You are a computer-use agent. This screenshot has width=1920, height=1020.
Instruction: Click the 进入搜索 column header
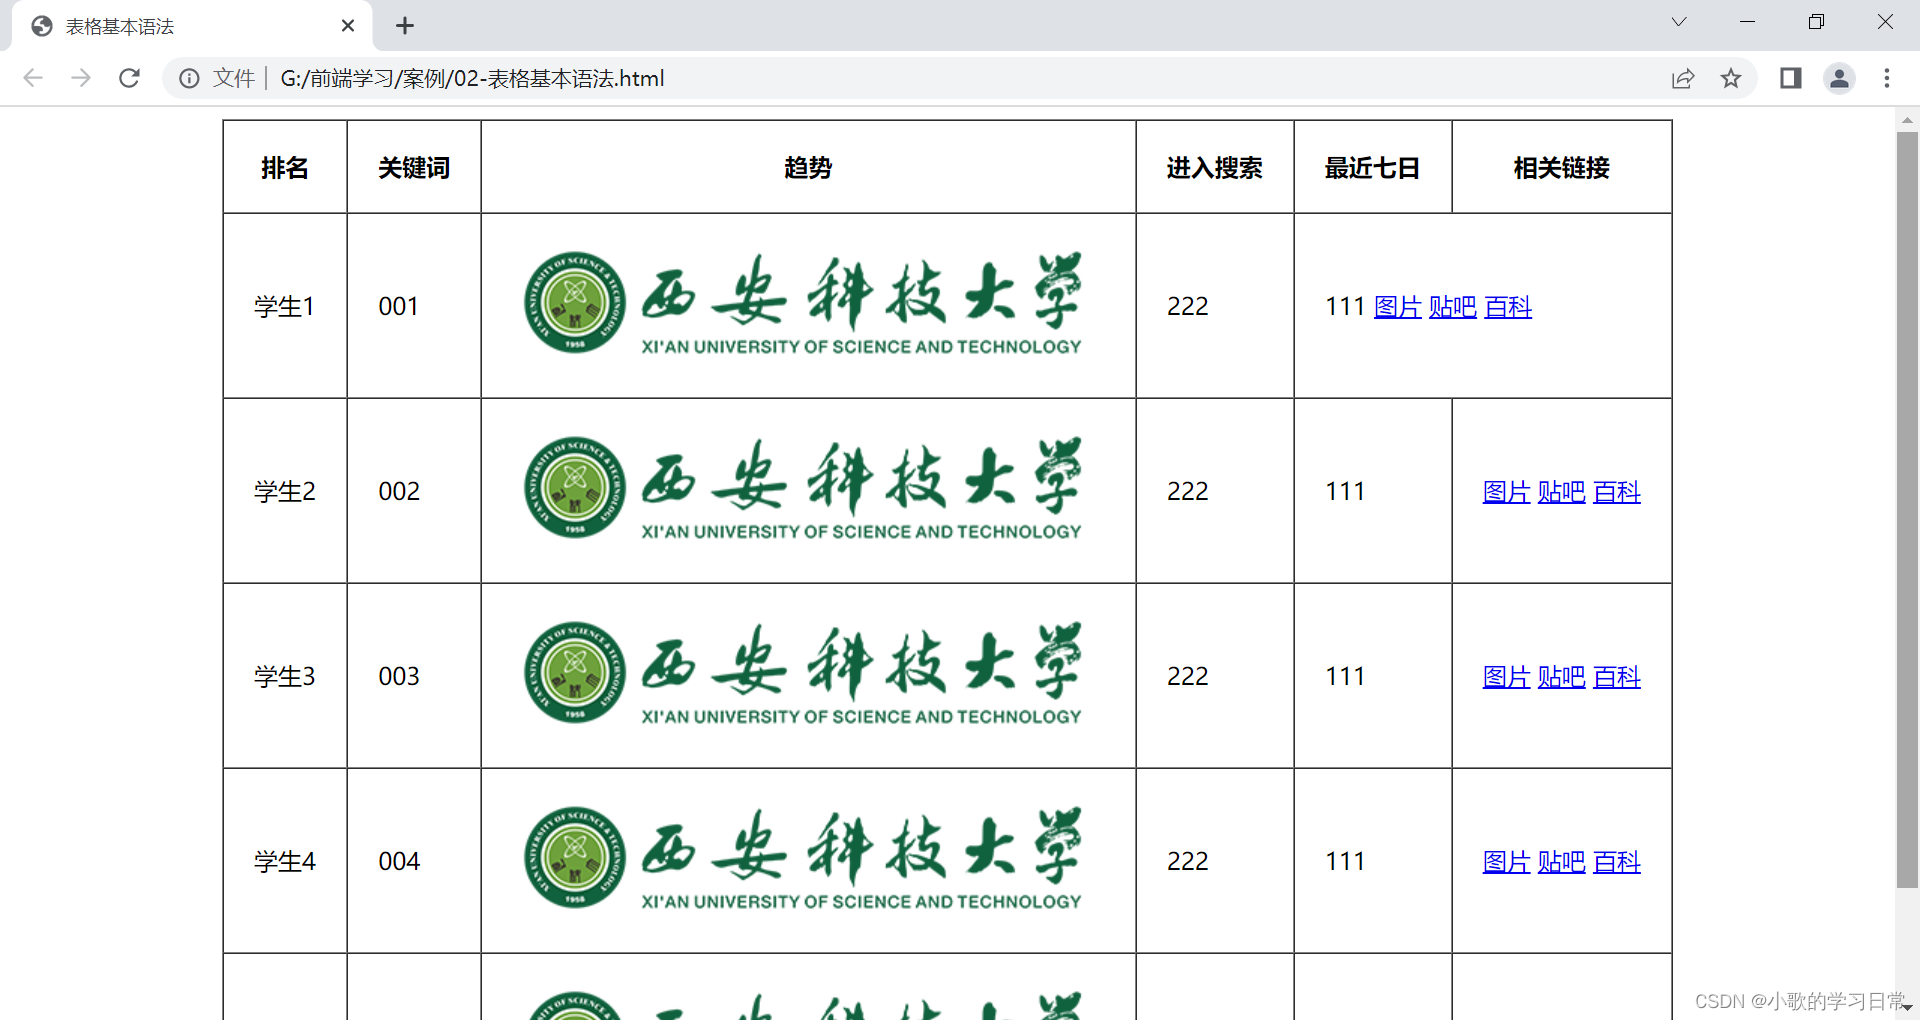point(1215,168)
